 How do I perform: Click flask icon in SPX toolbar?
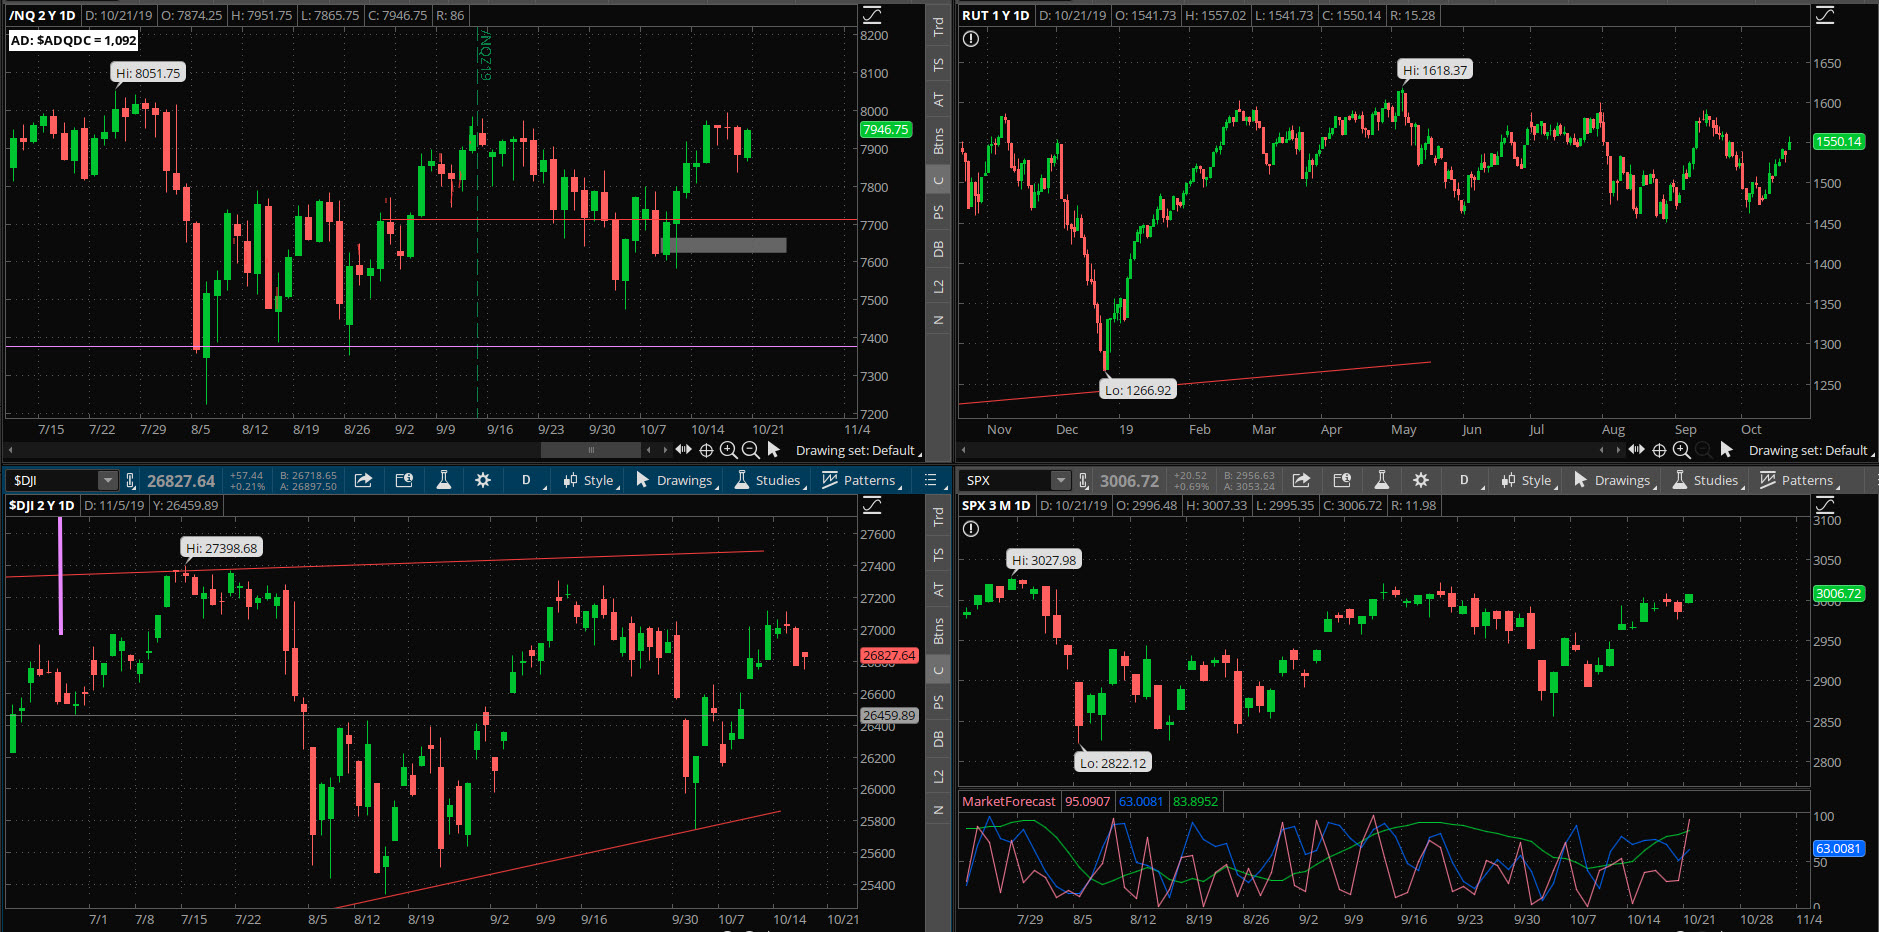(1381, 480)
